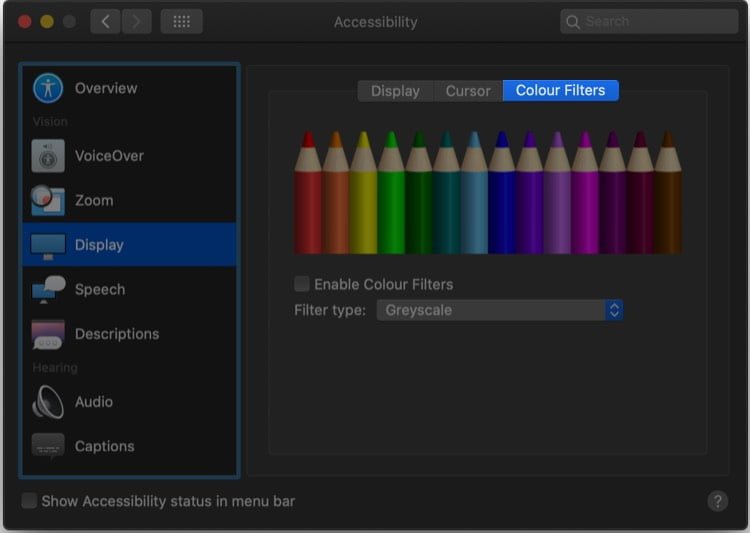Image resolution: width=750 pixels, height=533 pixels.
Task: Select the Display monitor icon
Action: (48, 246)
